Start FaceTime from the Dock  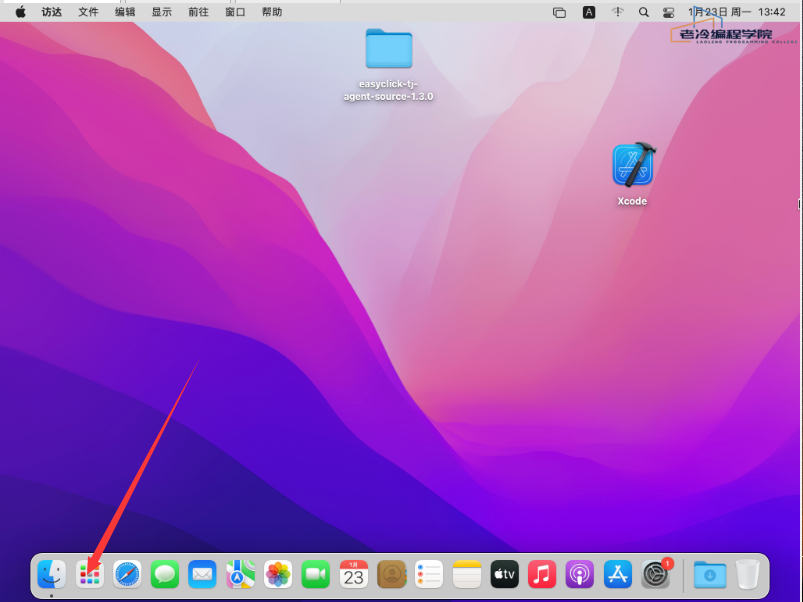tap(315, 574)
